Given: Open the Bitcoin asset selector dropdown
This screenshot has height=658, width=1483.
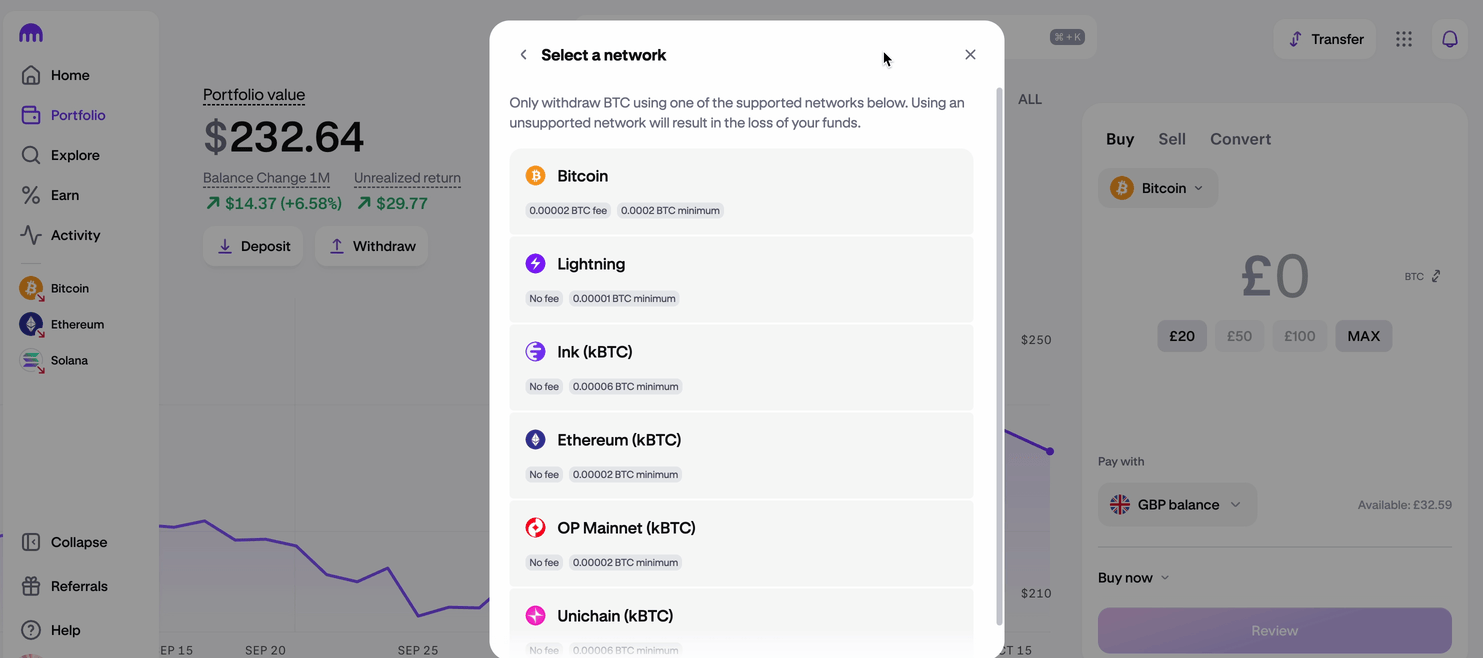Looking at the screenshot, I should pos(1157,187).
